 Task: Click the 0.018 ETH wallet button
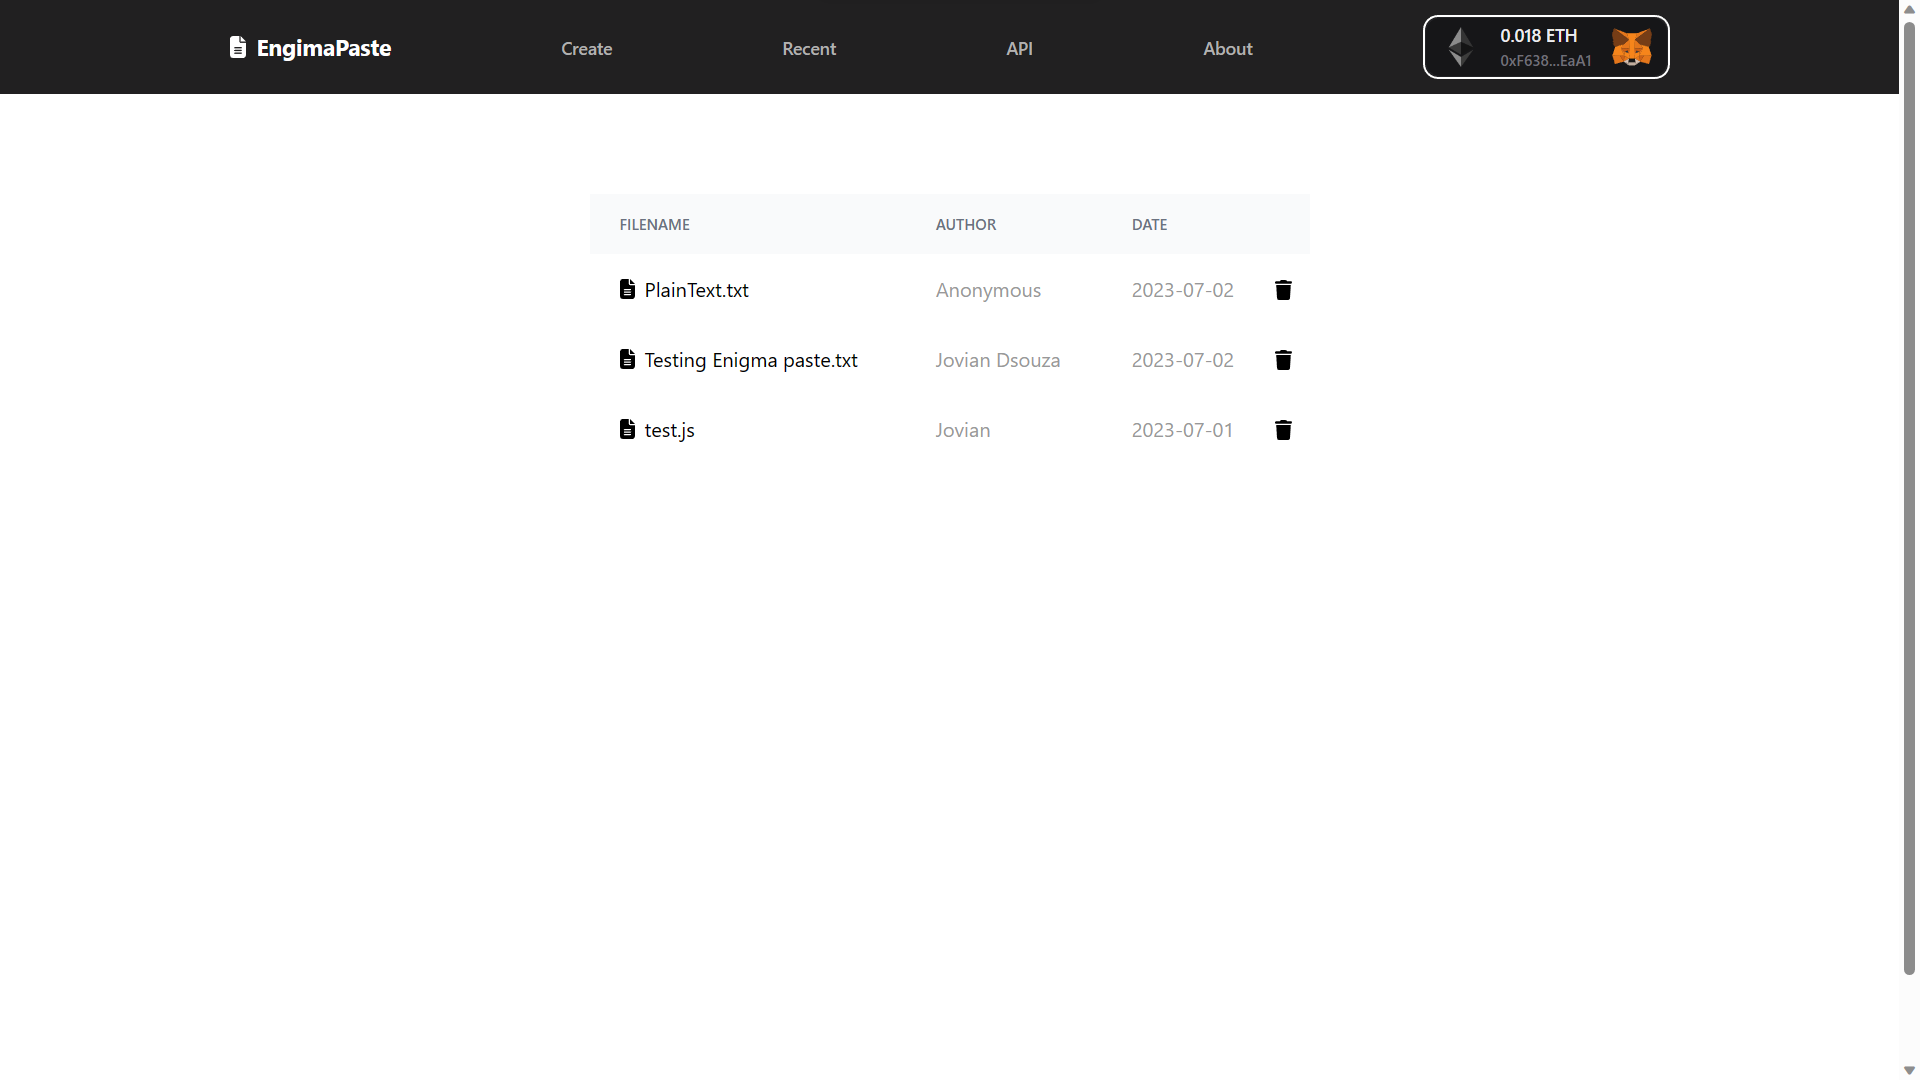point(1545,47)
